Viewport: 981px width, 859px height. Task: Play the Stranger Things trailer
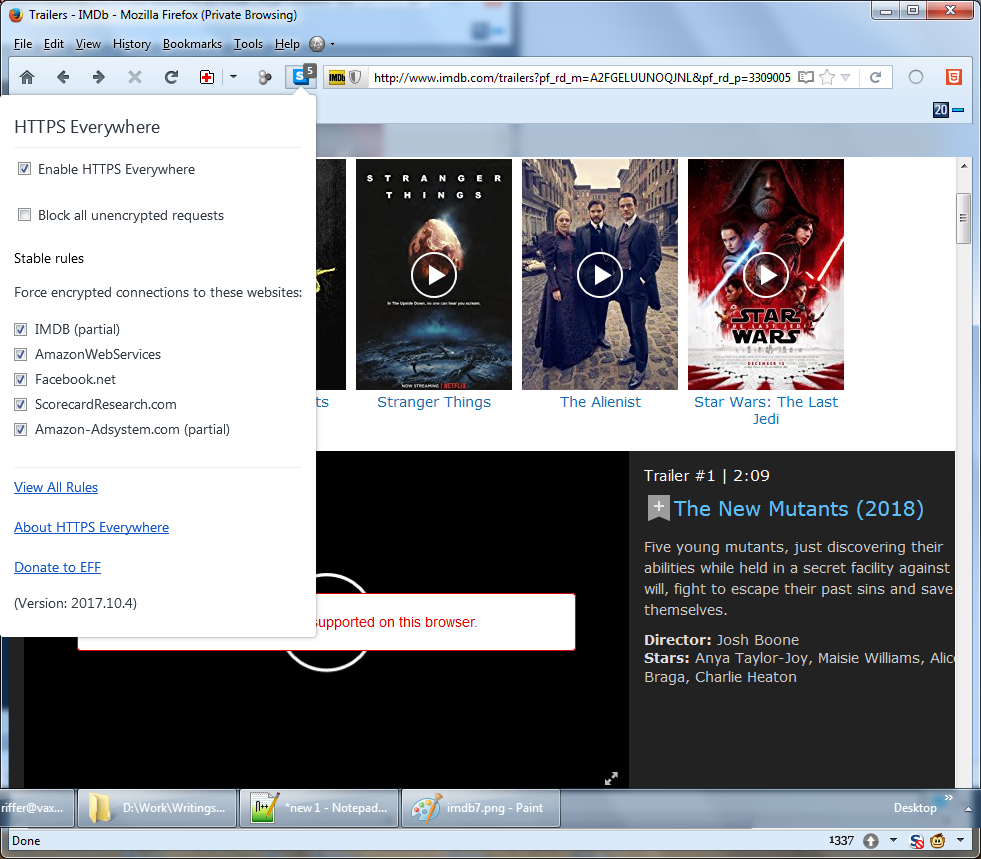click(434, 275)
